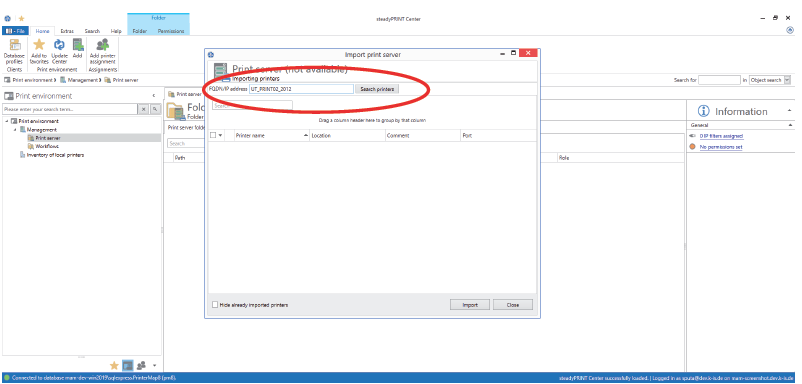Screen dimensions: 802x384
Task: Open the DIP filters assigned link
Action: 721,136
